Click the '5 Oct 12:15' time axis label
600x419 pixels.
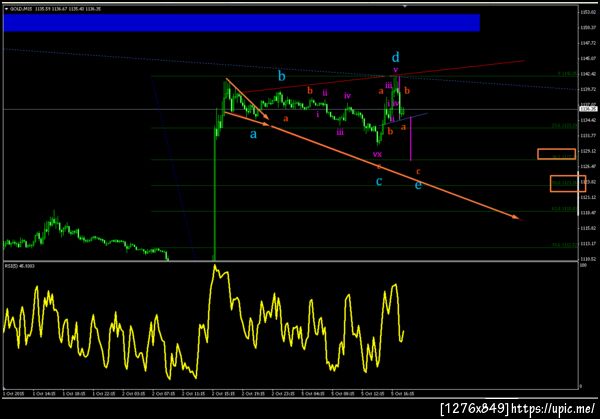[x=372, y=393]
